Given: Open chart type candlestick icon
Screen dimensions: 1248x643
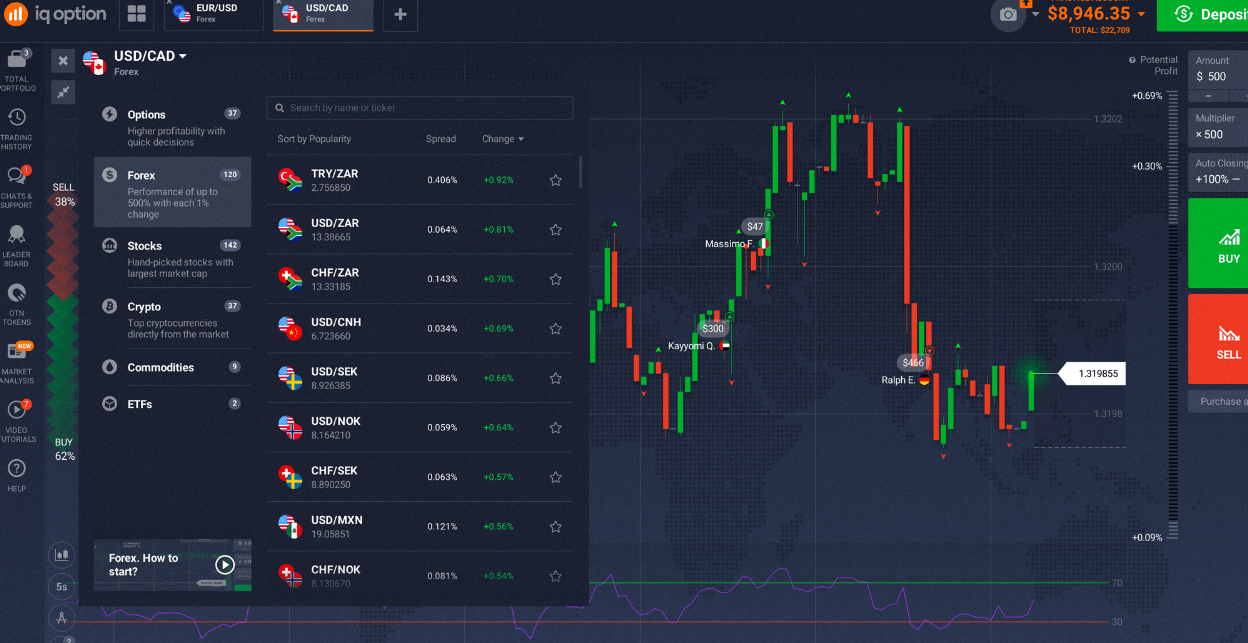Looking at the screenshot, I should click(x=62, y=553).
